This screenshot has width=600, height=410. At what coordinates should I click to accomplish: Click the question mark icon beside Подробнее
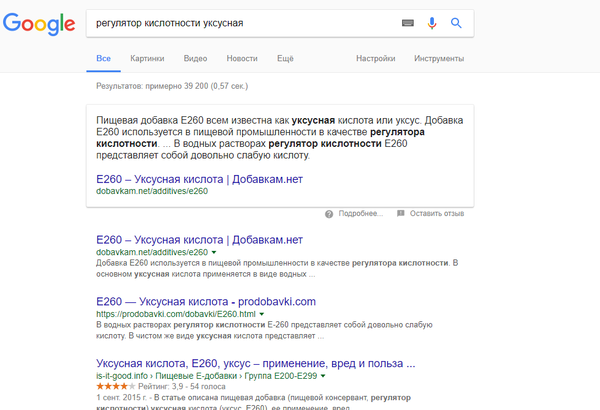[x=329, y=213]
